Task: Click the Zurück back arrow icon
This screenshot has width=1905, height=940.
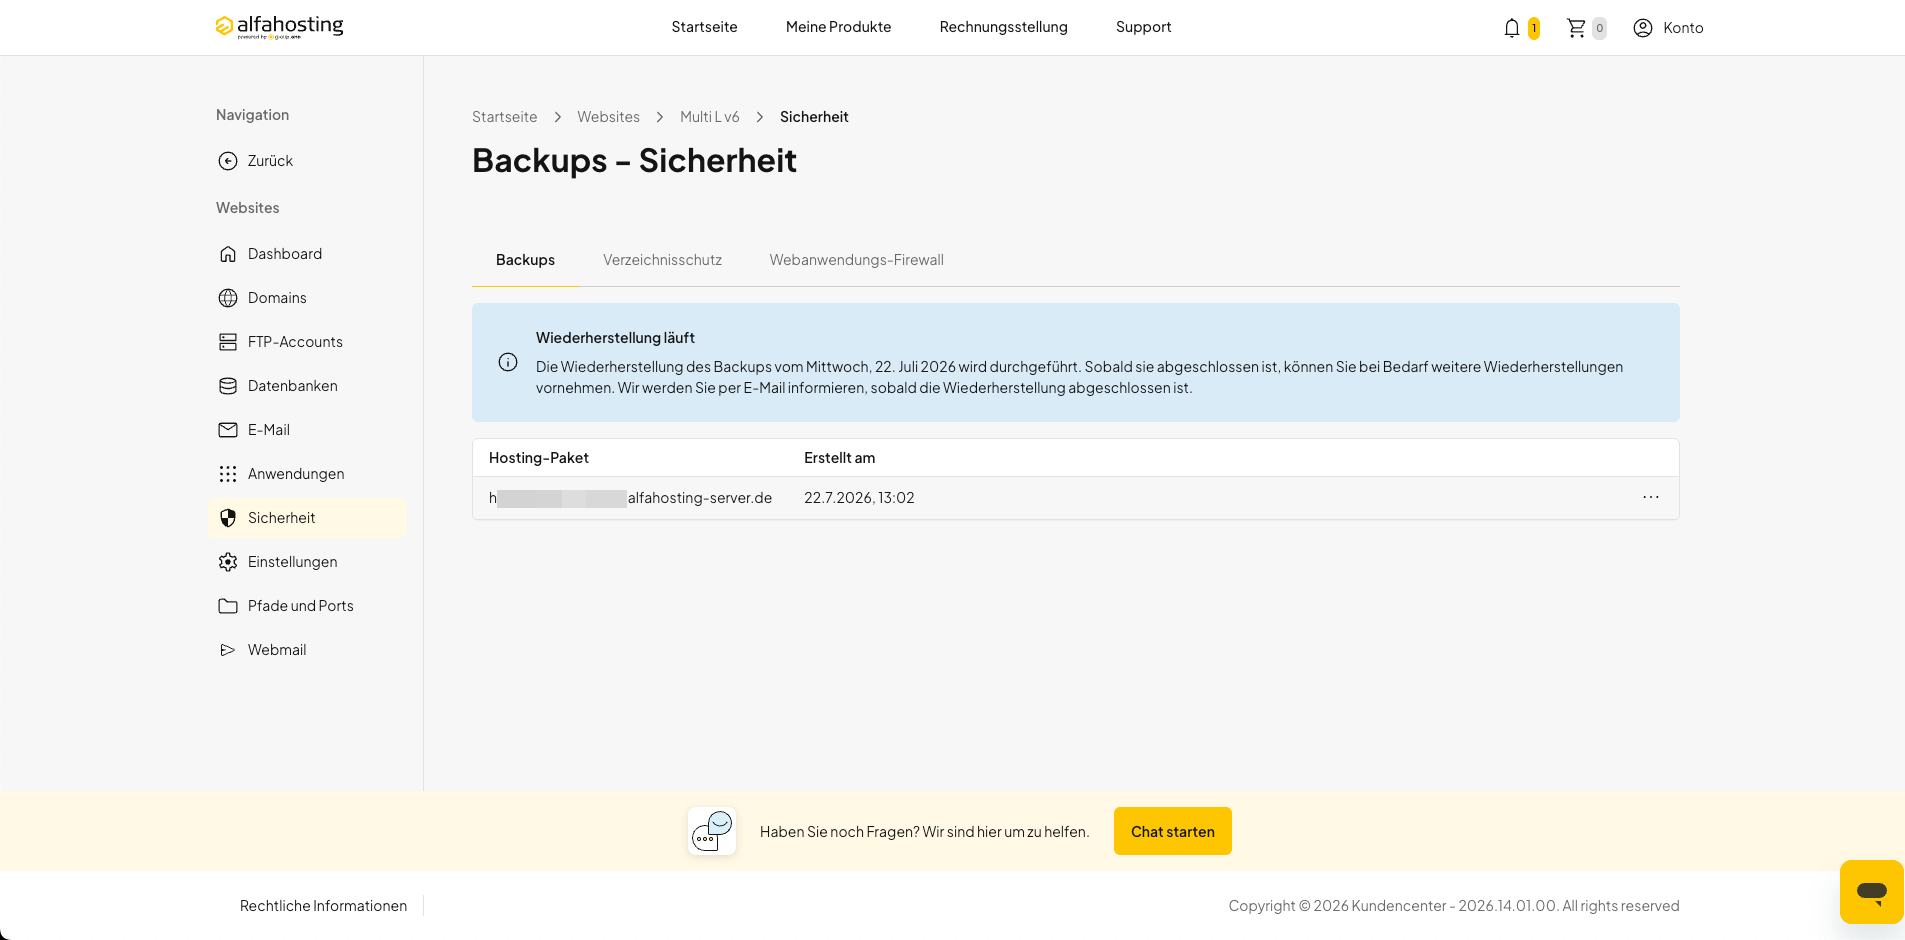Action: tap(228, 161)
